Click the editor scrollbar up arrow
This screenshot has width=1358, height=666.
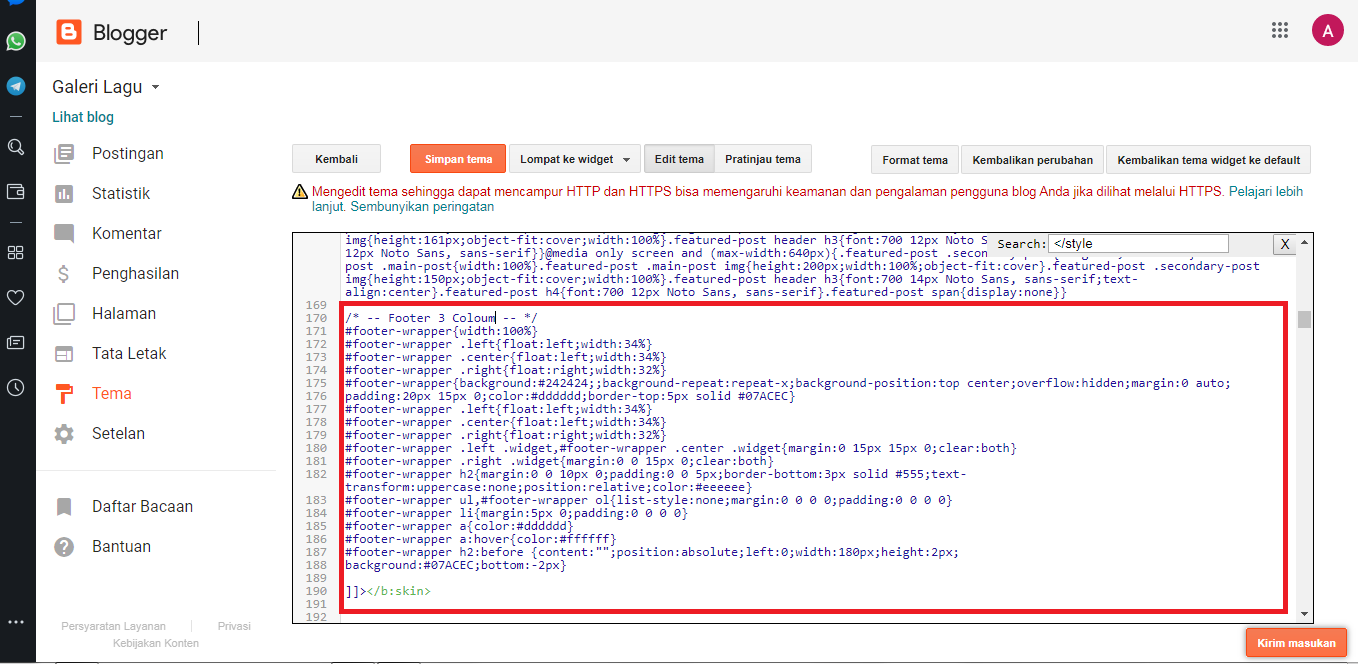[x=1304, y=241]
